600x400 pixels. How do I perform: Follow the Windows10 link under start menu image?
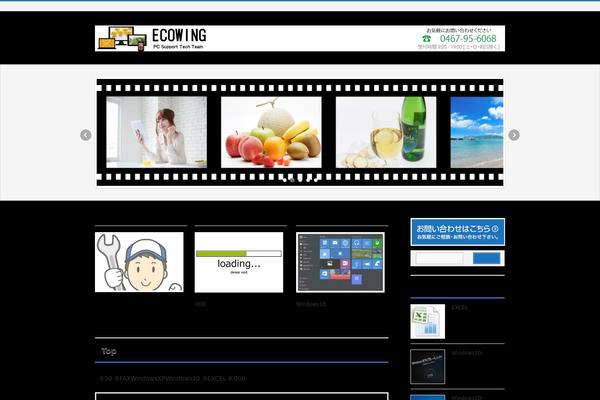(311, 304)
